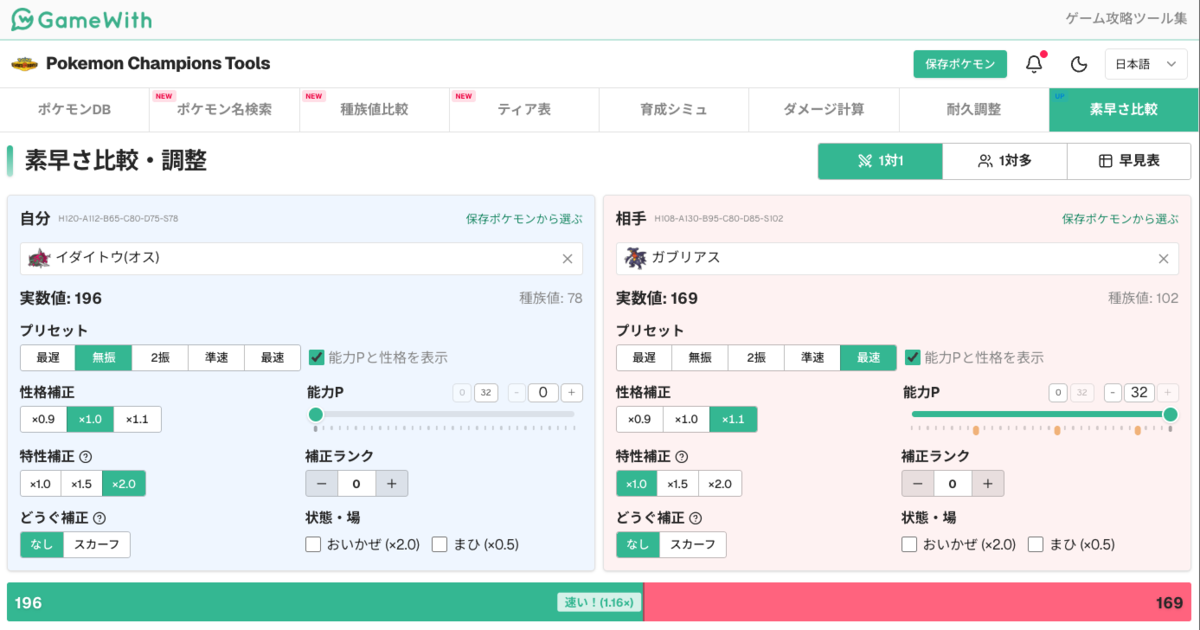Increase 自分 補正ランク with the plus button
Viewport: 1200px width, 630px height.
(392, 484)
